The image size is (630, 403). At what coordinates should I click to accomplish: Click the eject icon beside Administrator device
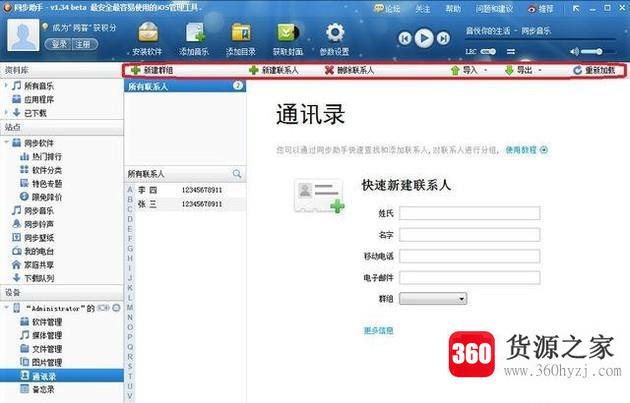coord(116,308)
